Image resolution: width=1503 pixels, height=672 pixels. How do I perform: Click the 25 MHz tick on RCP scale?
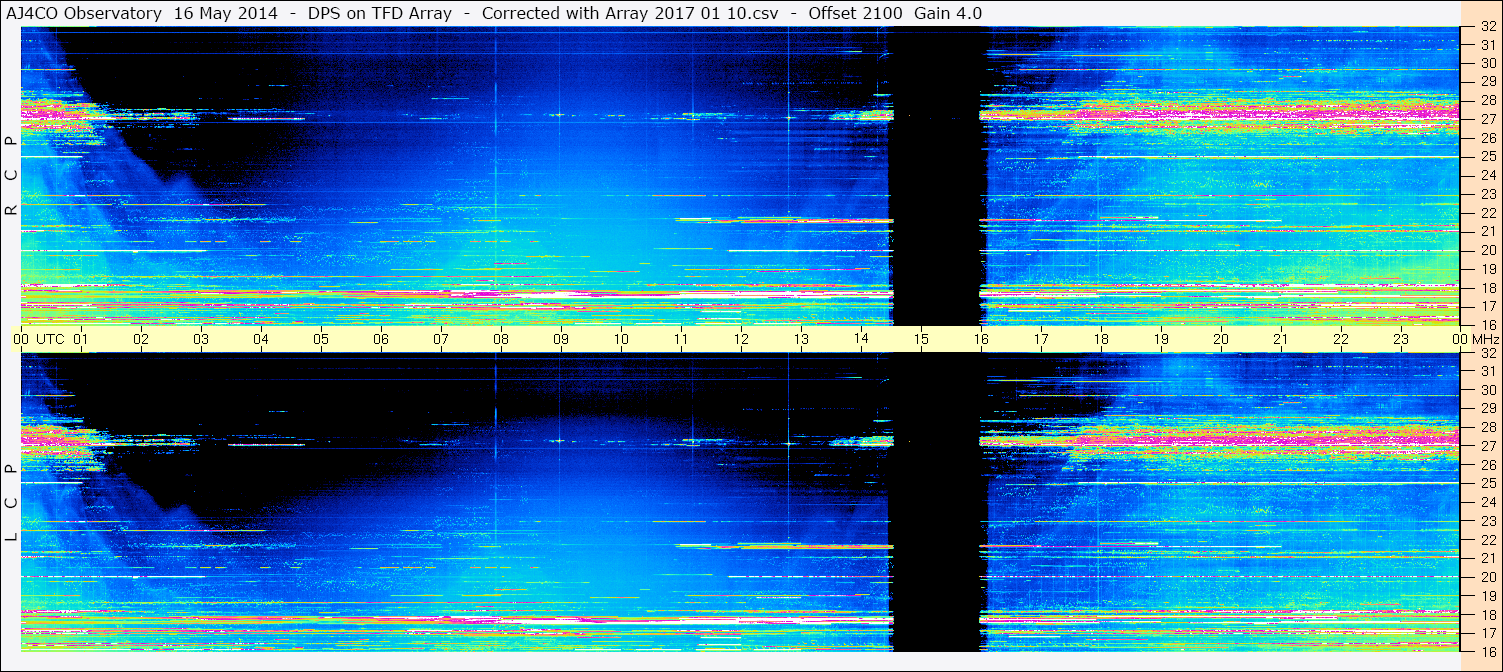coord(1487,157)
